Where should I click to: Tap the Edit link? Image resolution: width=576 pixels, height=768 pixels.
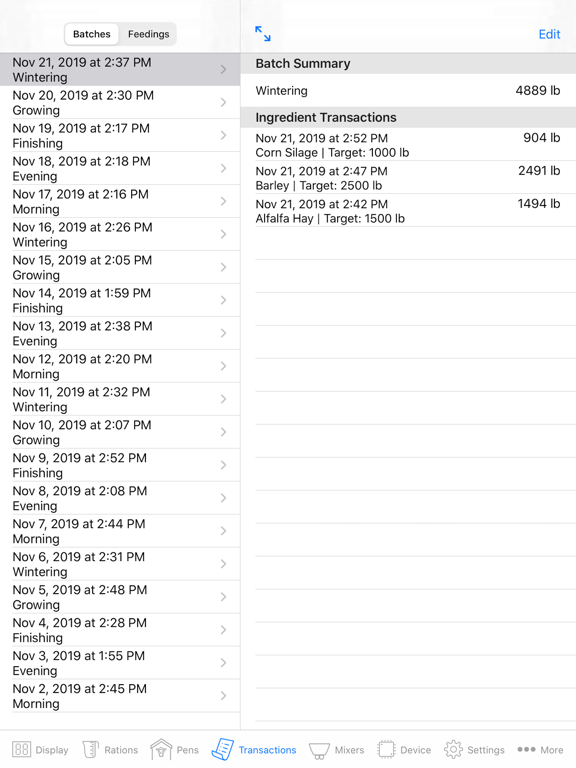(549, 34)
